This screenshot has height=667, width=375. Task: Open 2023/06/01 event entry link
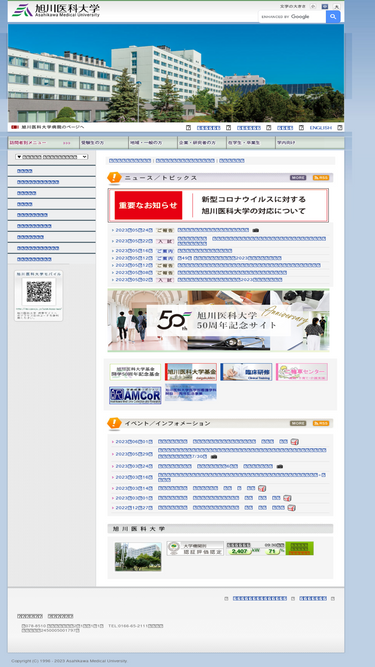point(223,442)
